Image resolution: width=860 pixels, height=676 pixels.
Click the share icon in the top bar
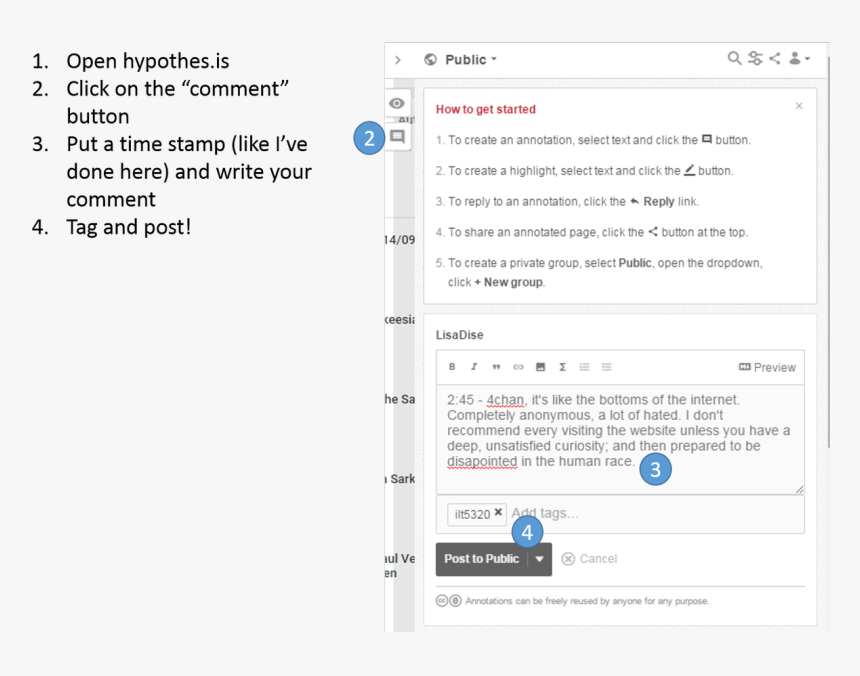(774, 58)
